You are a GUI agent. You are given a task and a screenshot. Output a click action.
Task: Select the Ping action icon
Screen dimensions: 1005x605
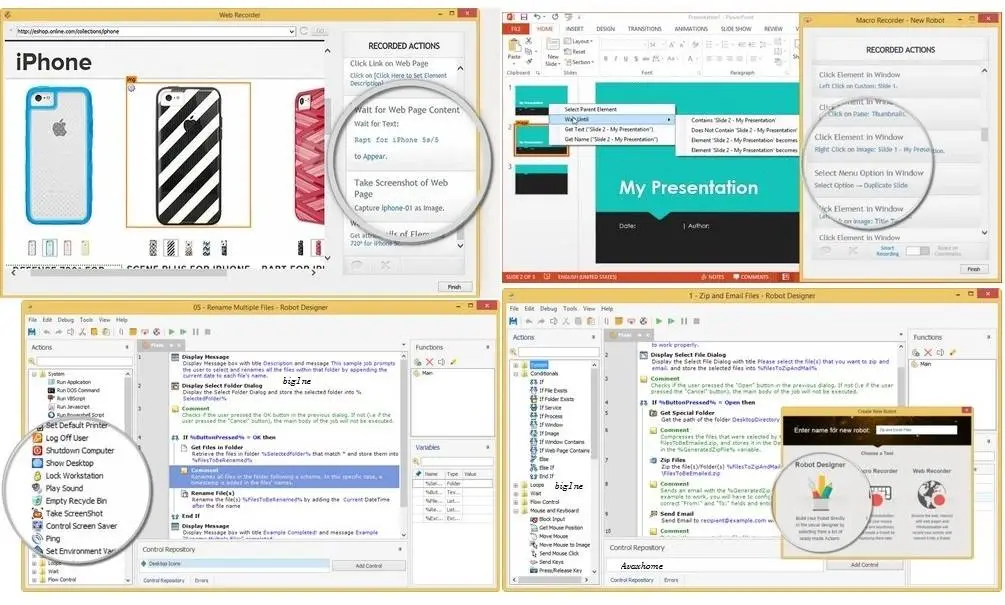pyautogui.click(x=37, y=538)
